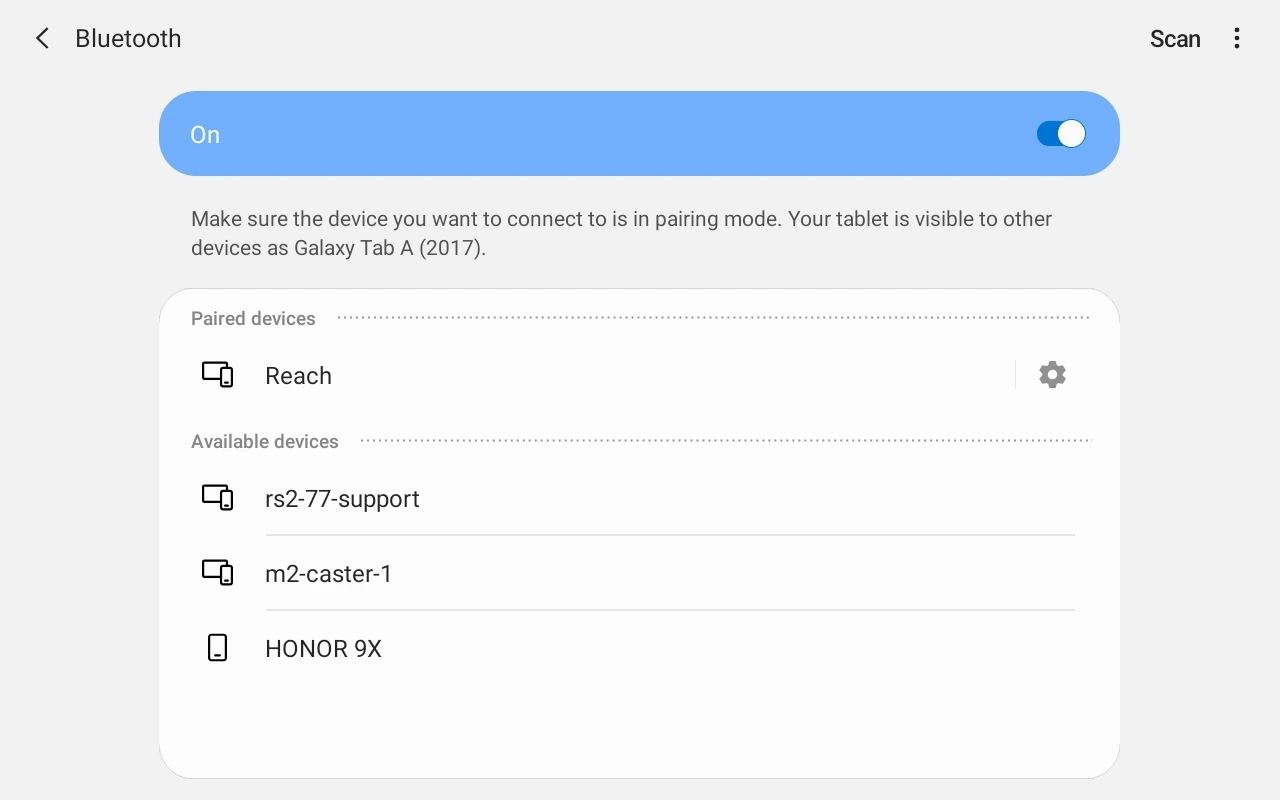This screenshot has height=800, width=1280.
Task: Connect to the paired device Reach
Action: tap(298, 375)
